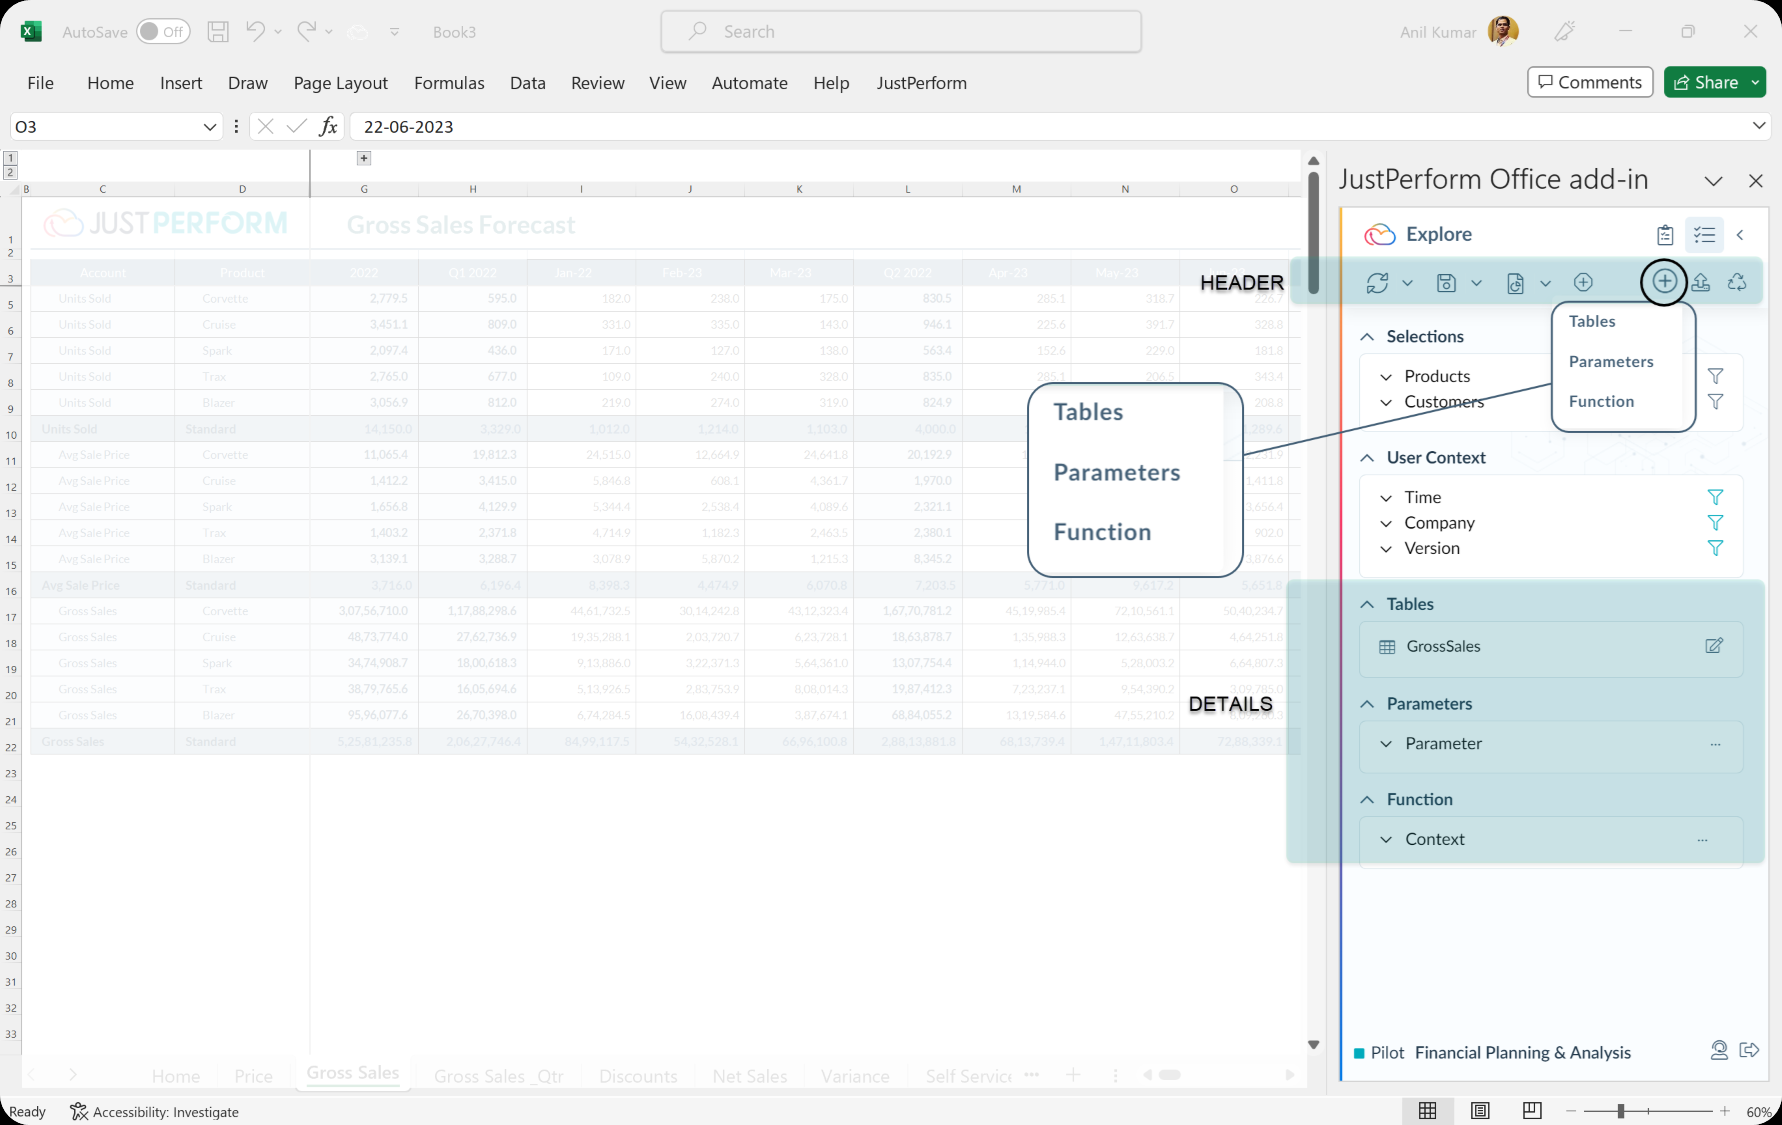Toggle the filter icon beside Time

[1717, 497]
